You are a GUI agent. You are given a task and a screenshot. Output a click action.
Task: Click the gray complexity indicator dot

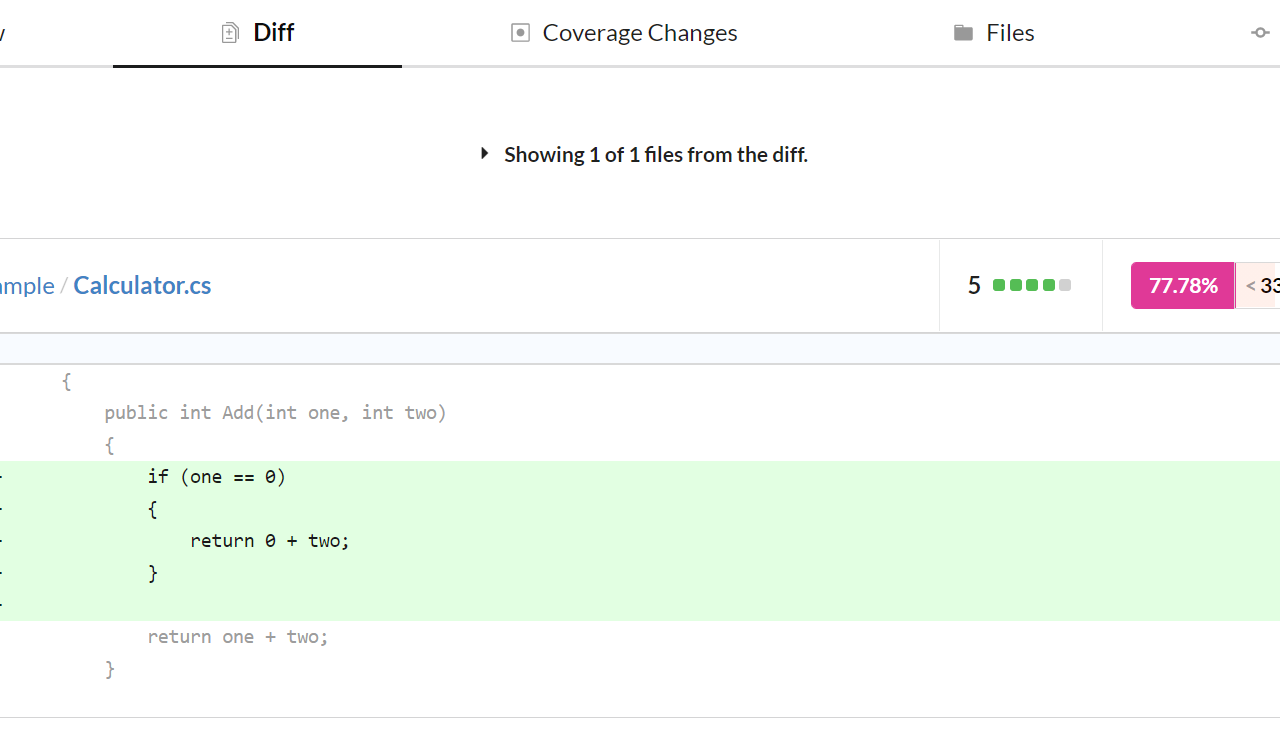click(x=1065, y=285)
